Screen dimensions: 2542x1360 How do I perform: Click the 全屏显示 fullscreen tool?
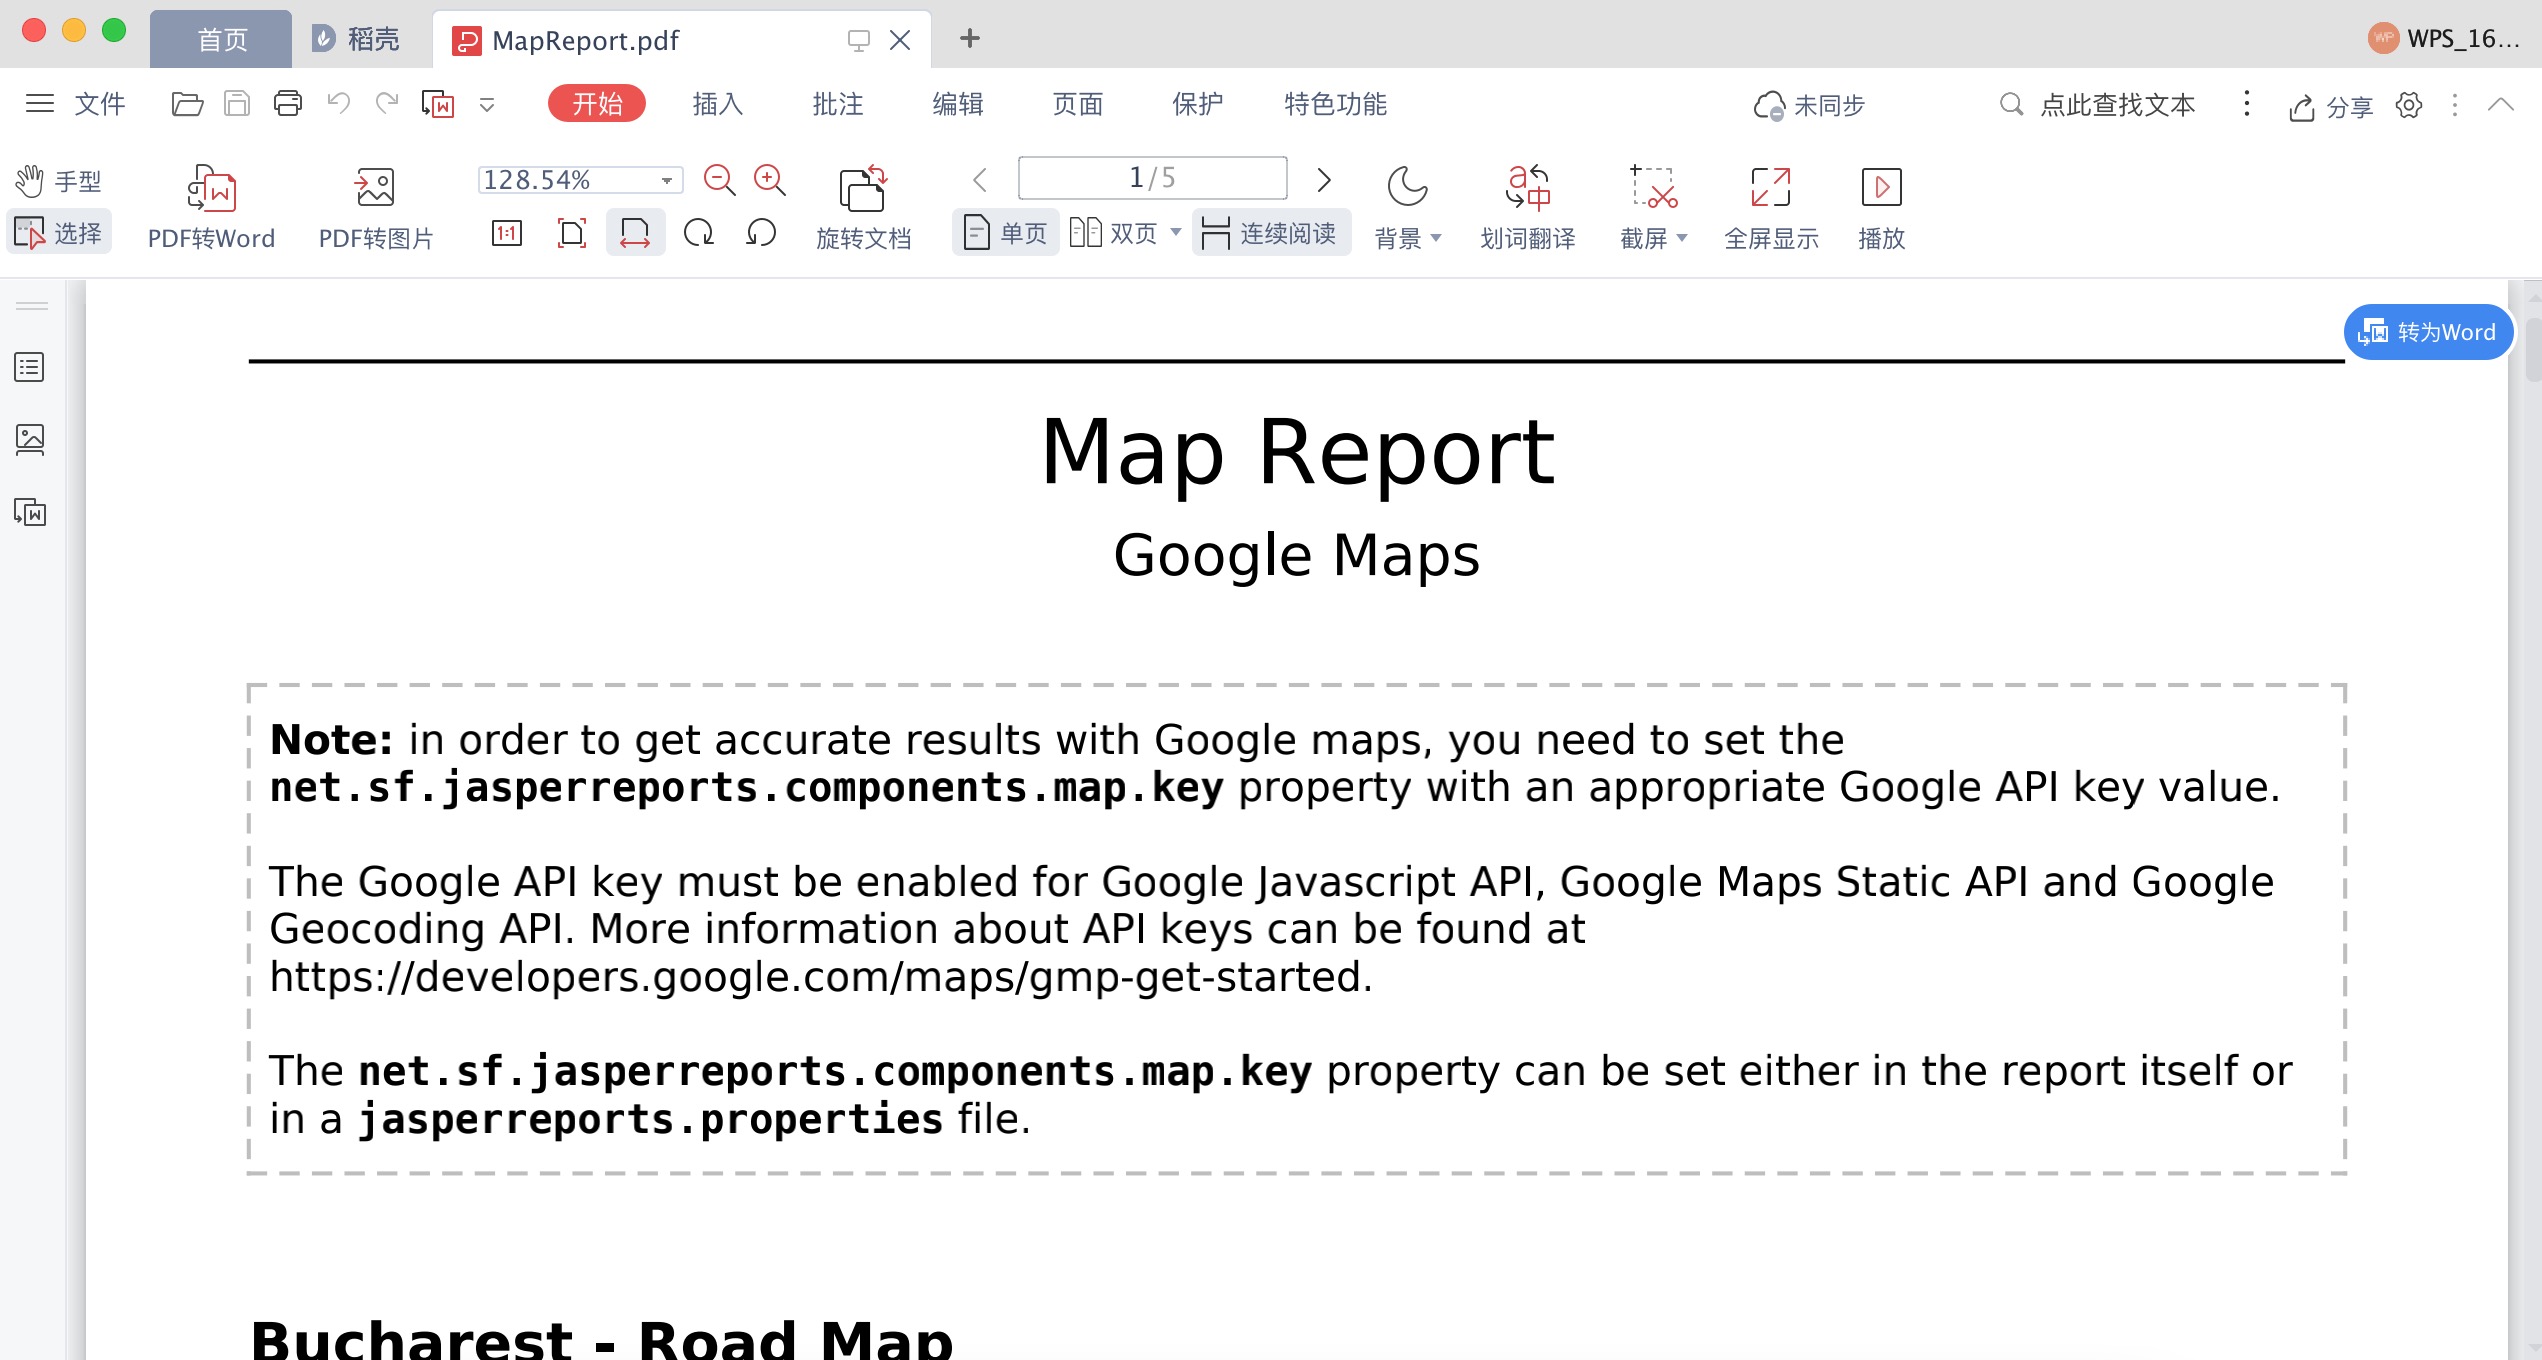pos(1771,208)
